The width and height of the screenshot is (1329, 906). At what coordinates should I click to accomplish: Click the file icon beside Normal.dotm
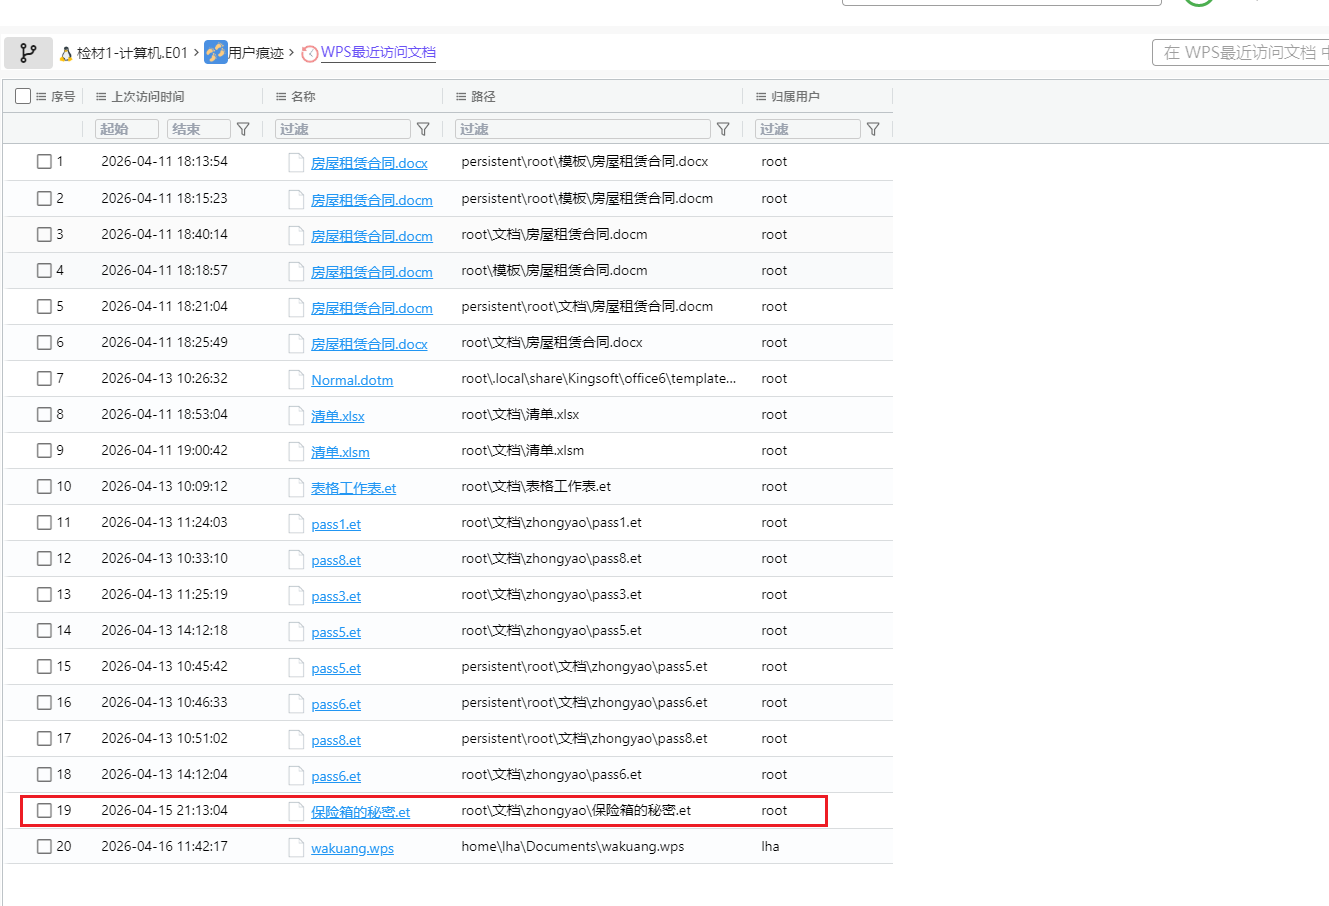pos(296,379)
